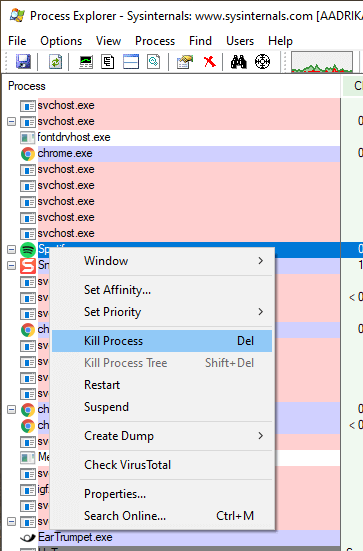Select Kill Process in context menu
The width and height of the screenshot is (363, 551).
click(x=162, y=341)
